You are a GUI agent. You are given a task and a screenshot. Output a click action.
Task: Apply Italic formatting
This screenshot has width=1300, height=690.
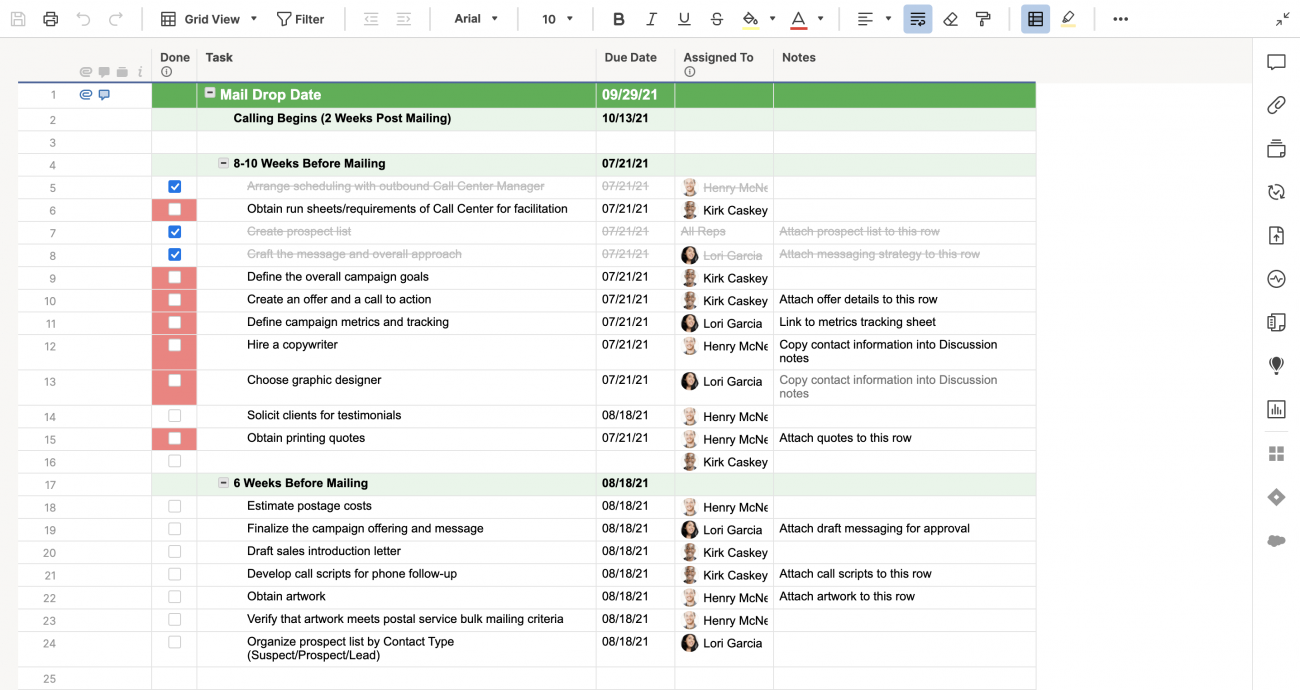(651, 19)
